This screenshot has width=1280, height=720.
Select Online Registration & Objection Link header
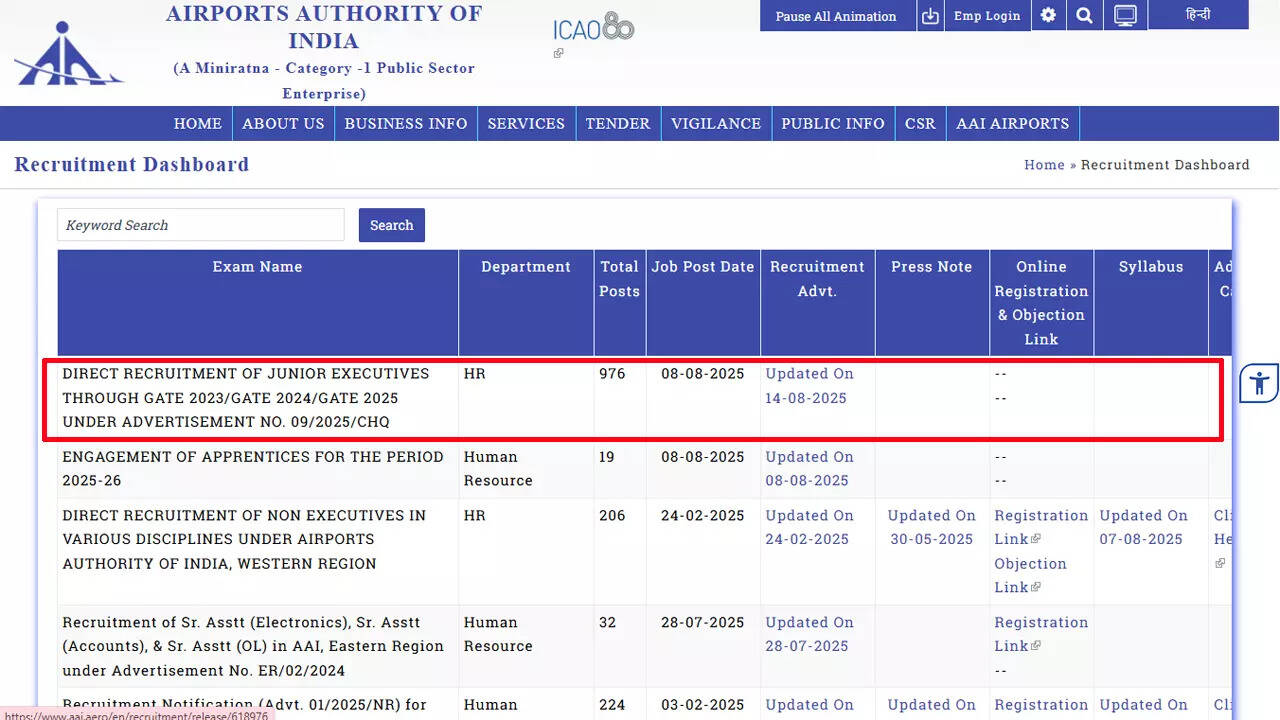[x=1041, y=303]
